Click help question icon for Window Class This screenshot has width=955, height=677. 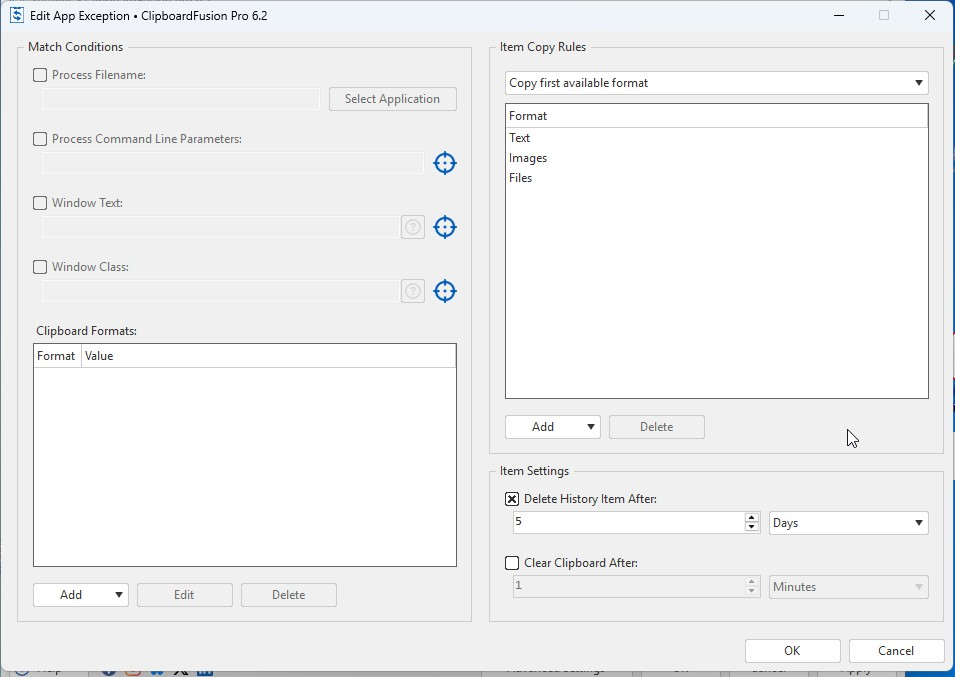(x=412, y=291)
